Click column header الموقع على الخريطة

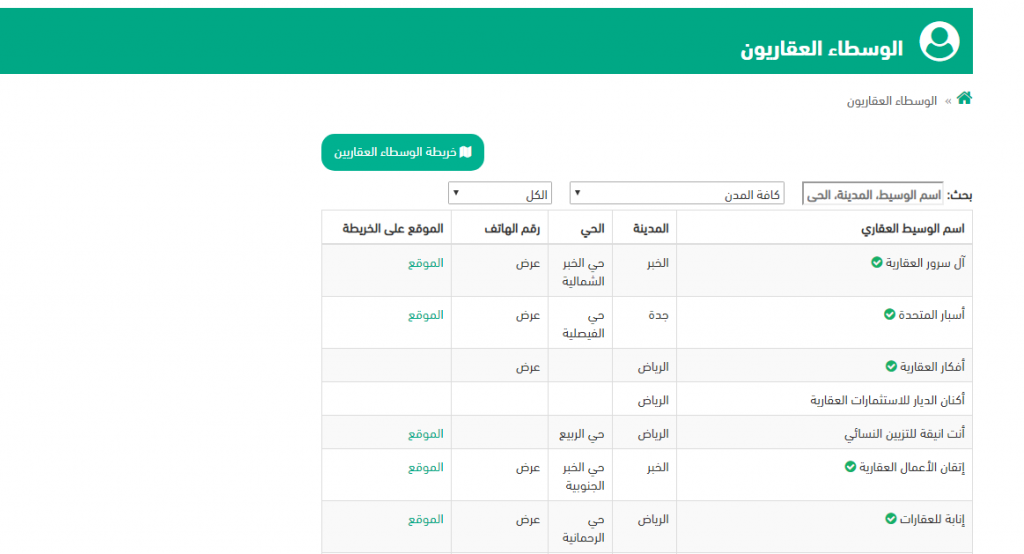coord(392,229)
